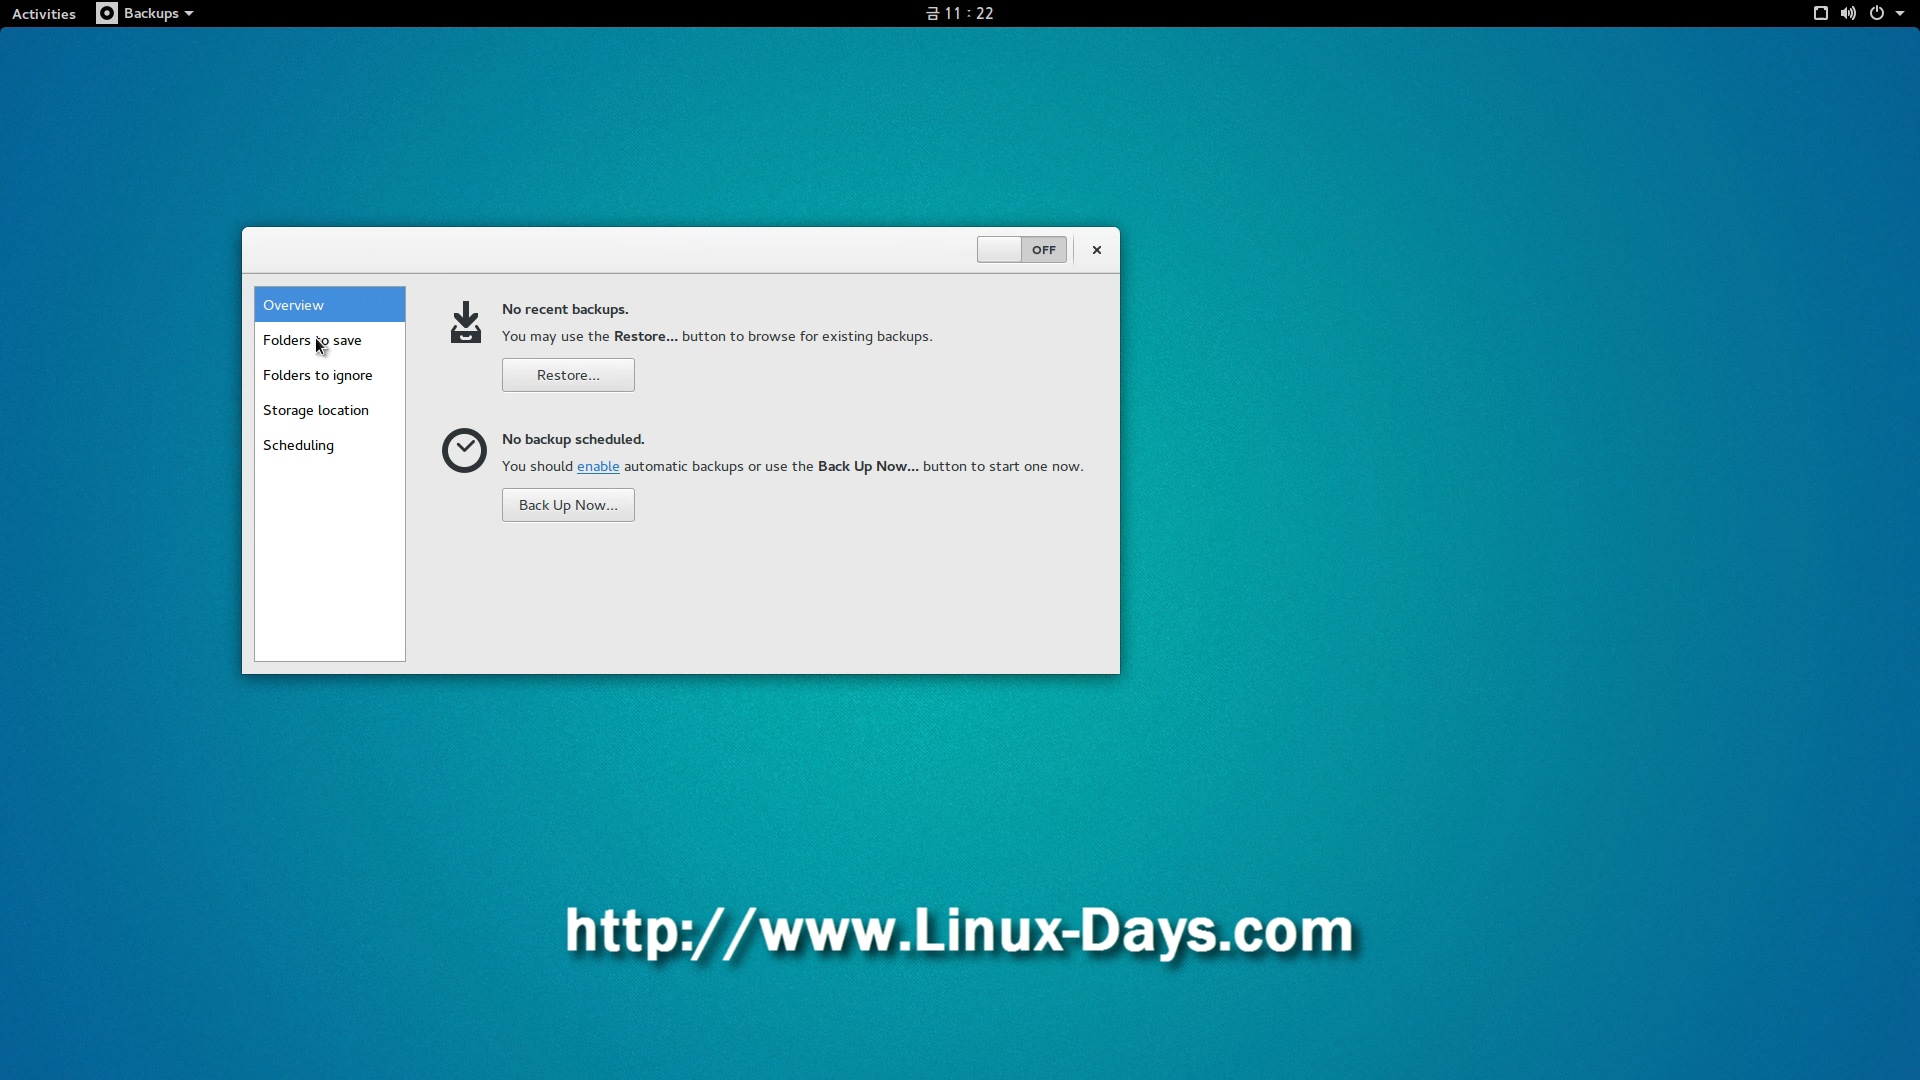Viewport: 1920px width, 1080px height.
Task: Click the square window icon in system tray
Action: 1820,13
